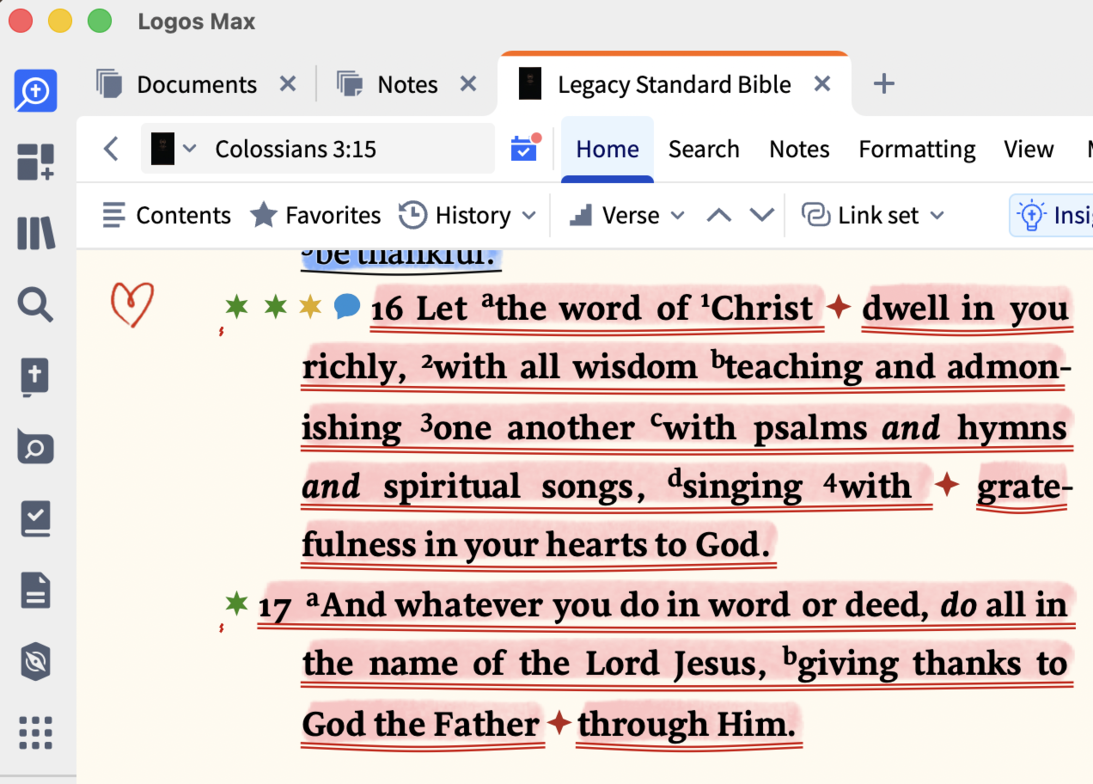
Task: Expand the resource cover dropdown chevron
Action: 190,148
